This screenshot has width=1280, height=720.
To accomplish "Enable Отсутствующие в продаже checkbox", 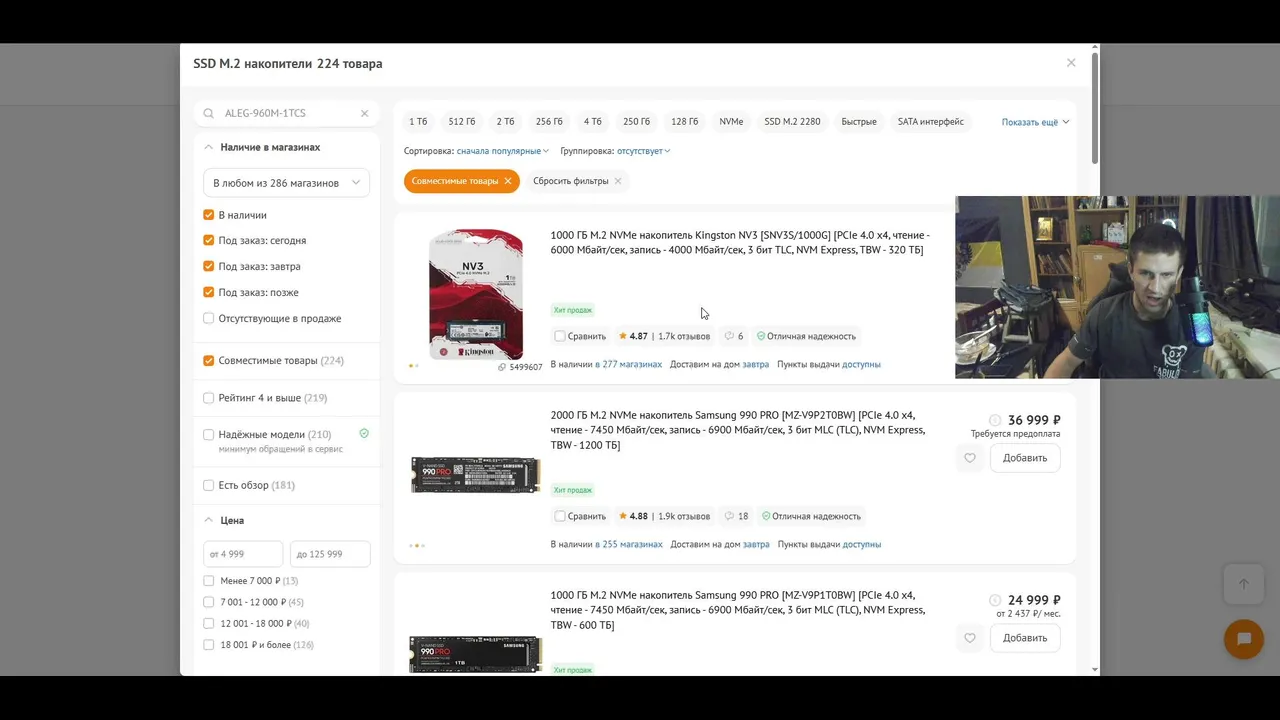I will pos(209,318).
